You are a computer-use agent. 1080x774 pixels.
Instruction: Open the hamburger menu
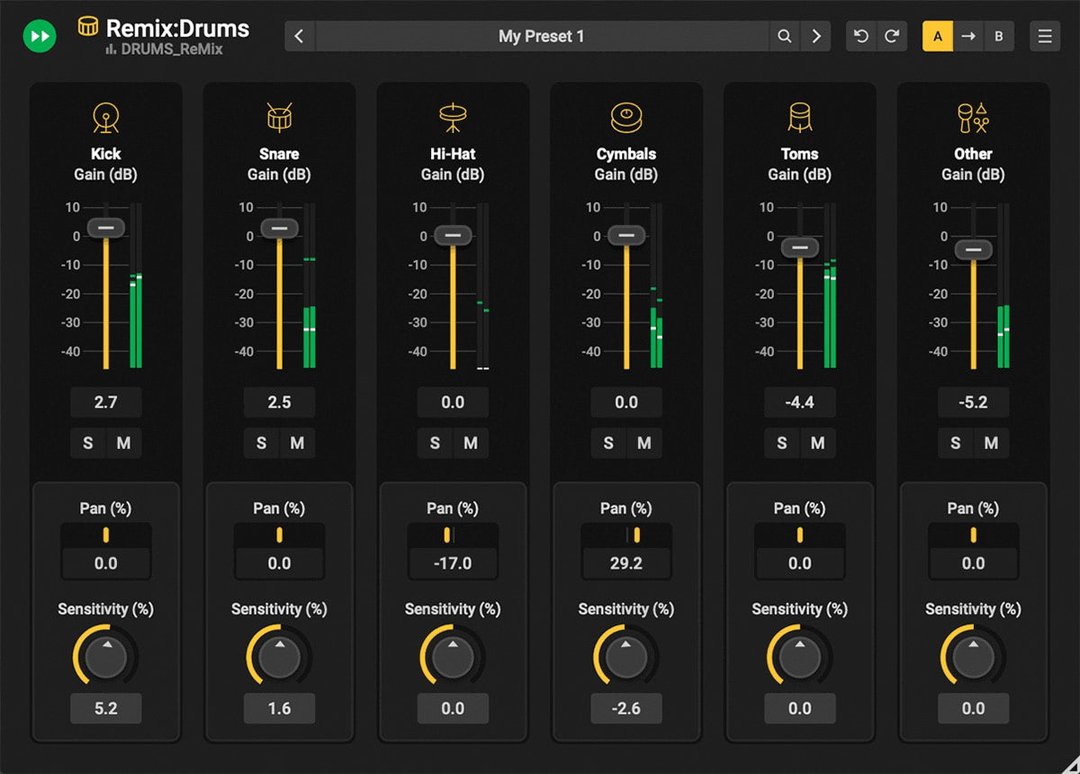pyautogui.click(x=1044, y=36)
